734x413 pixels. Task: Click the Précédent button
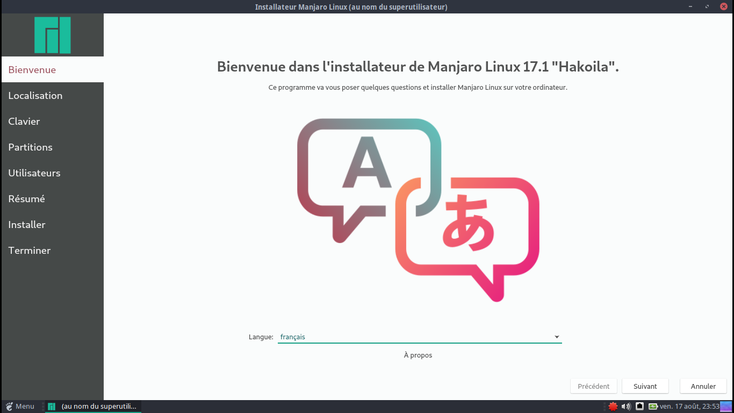point(594,386)
